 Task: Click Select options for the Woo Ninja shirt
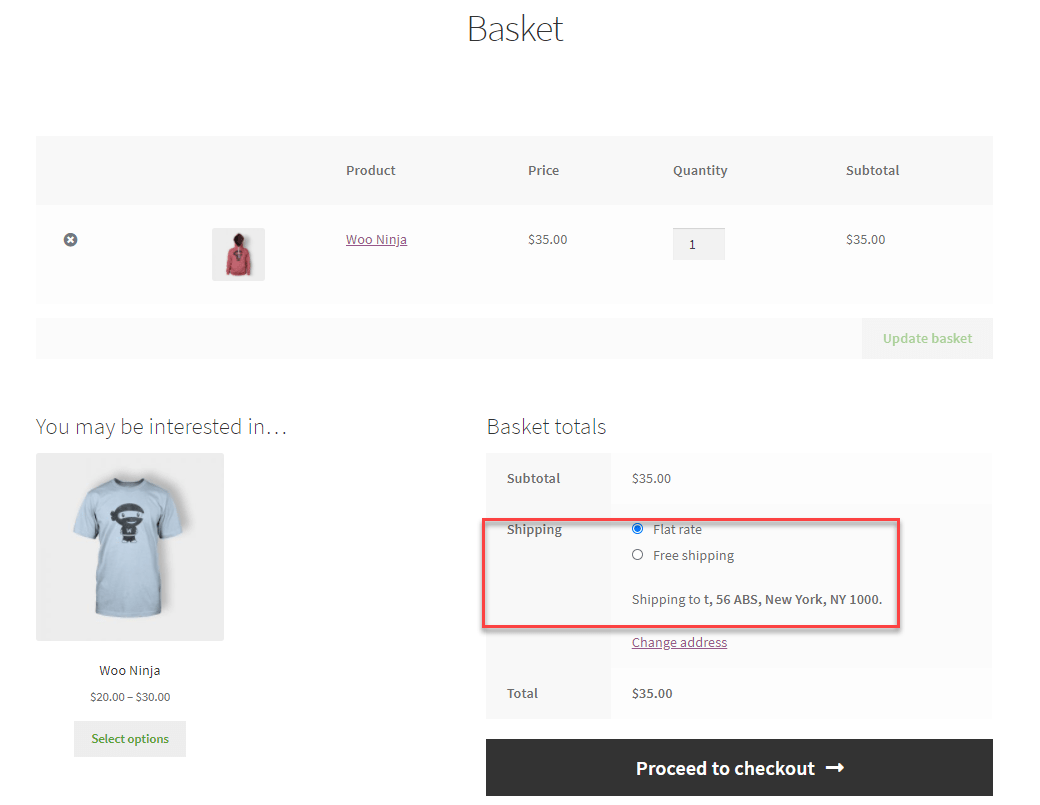point(129,739)
